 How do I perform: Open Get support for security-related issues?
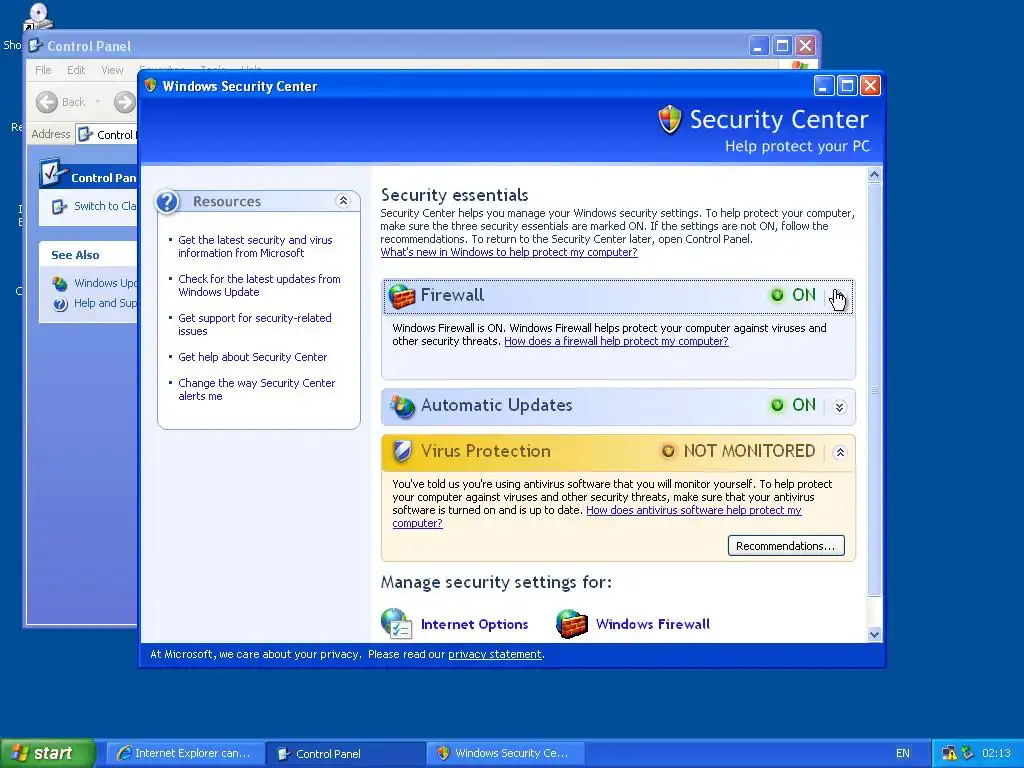tap(255, 325)
